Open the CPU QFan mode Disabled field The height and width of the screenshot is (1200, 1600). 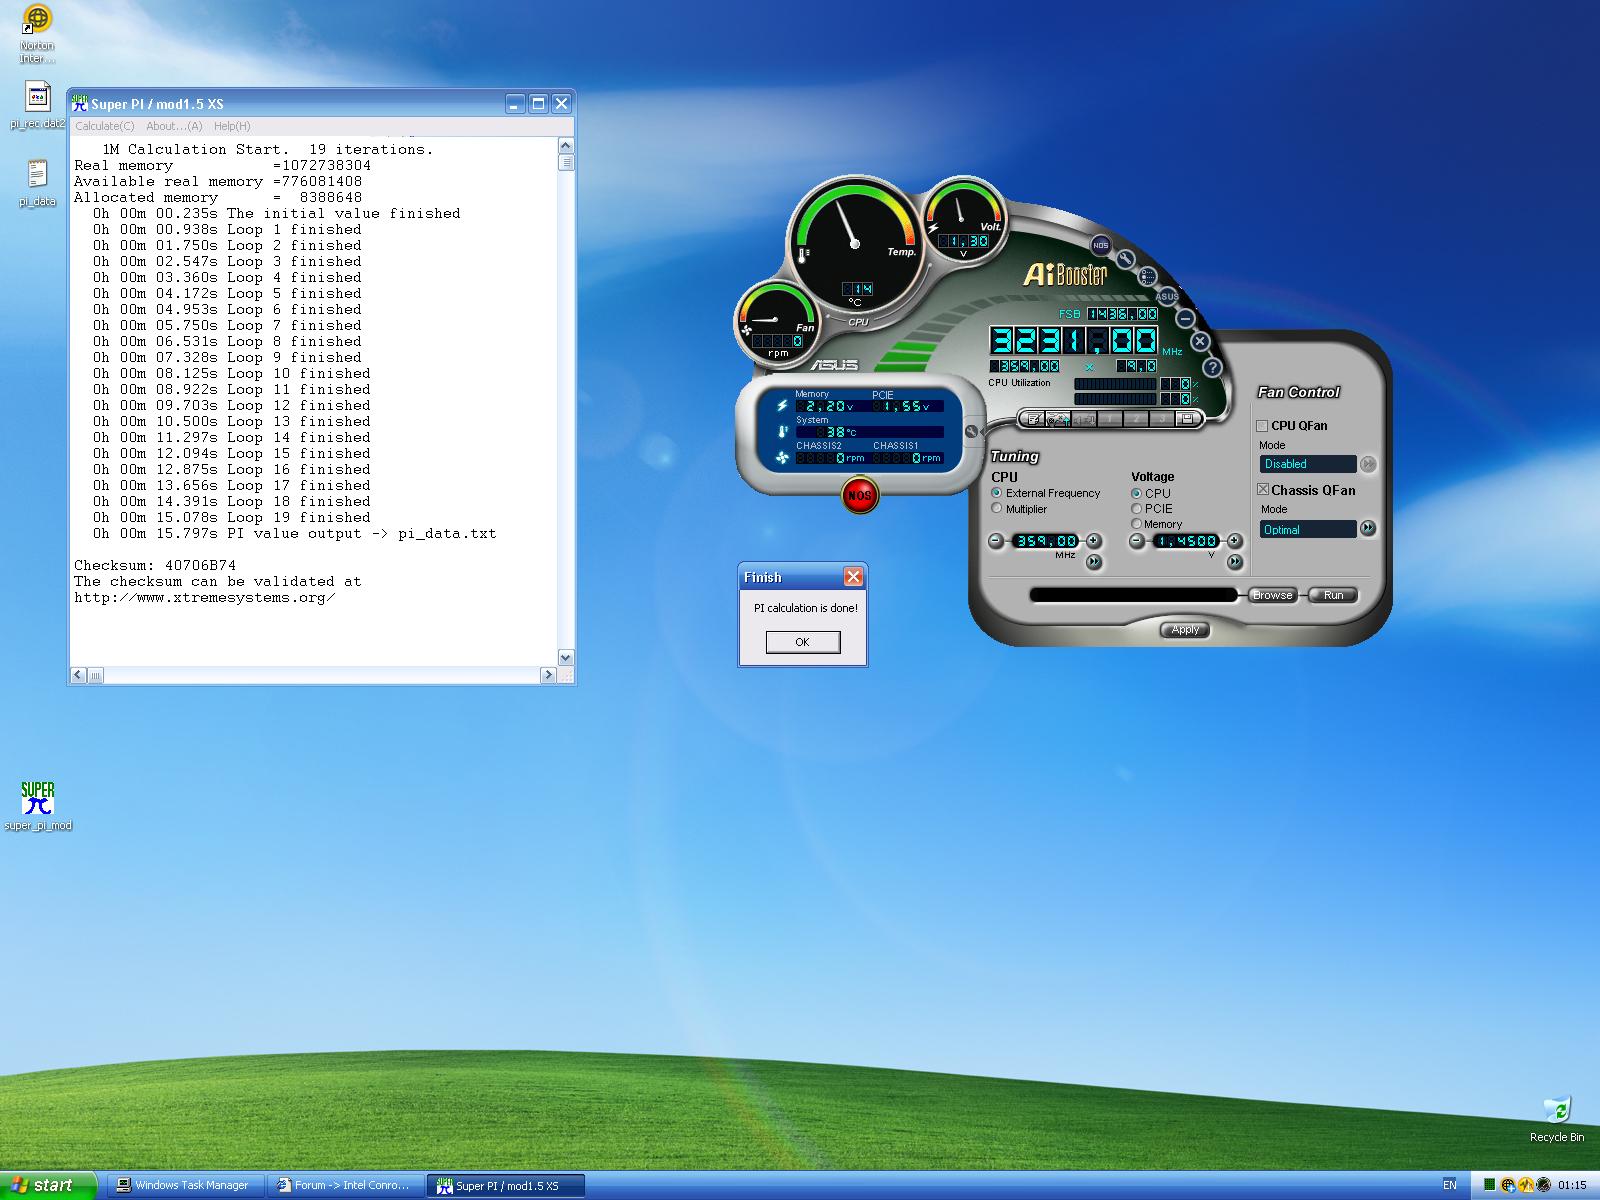[x=1308, y=464]
